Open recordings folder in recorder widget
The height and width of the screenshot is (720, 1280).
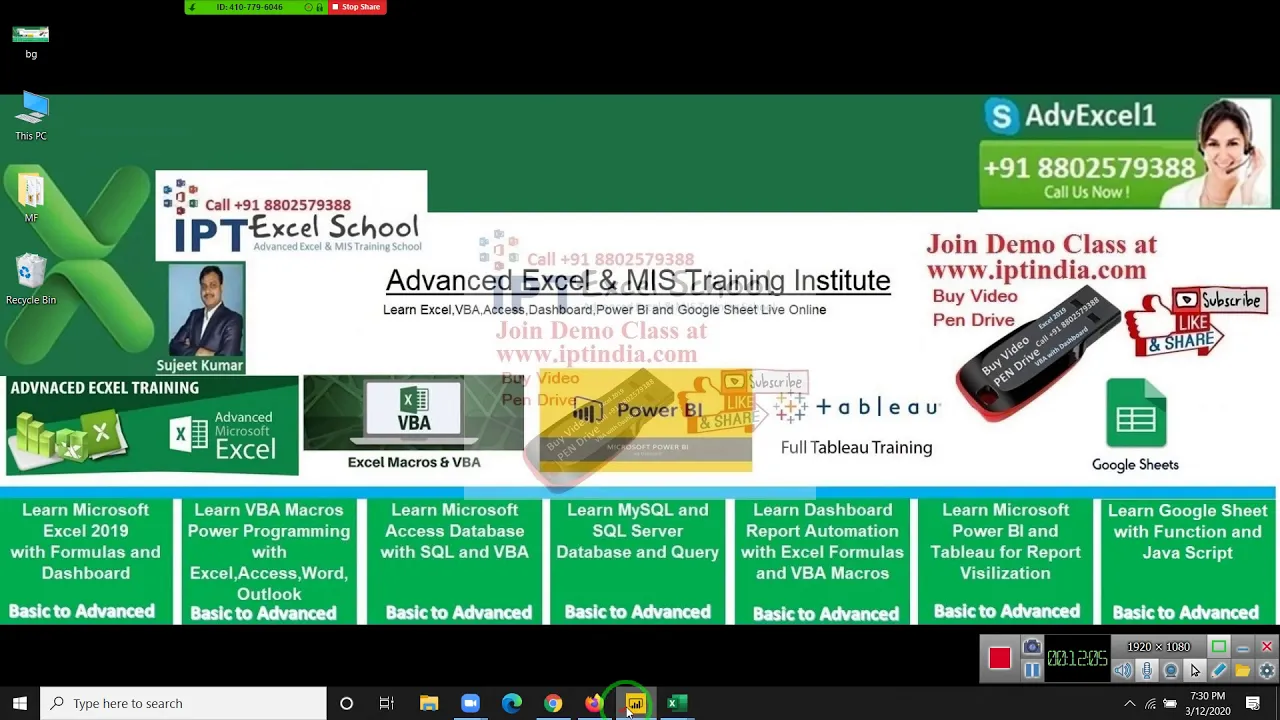coord(1243,671)
